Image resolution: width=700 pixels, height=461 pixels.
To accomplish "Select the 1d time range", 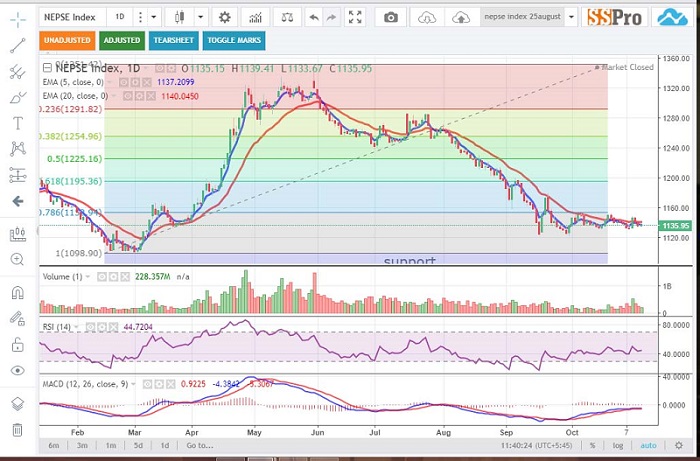I will pos(165,445).
